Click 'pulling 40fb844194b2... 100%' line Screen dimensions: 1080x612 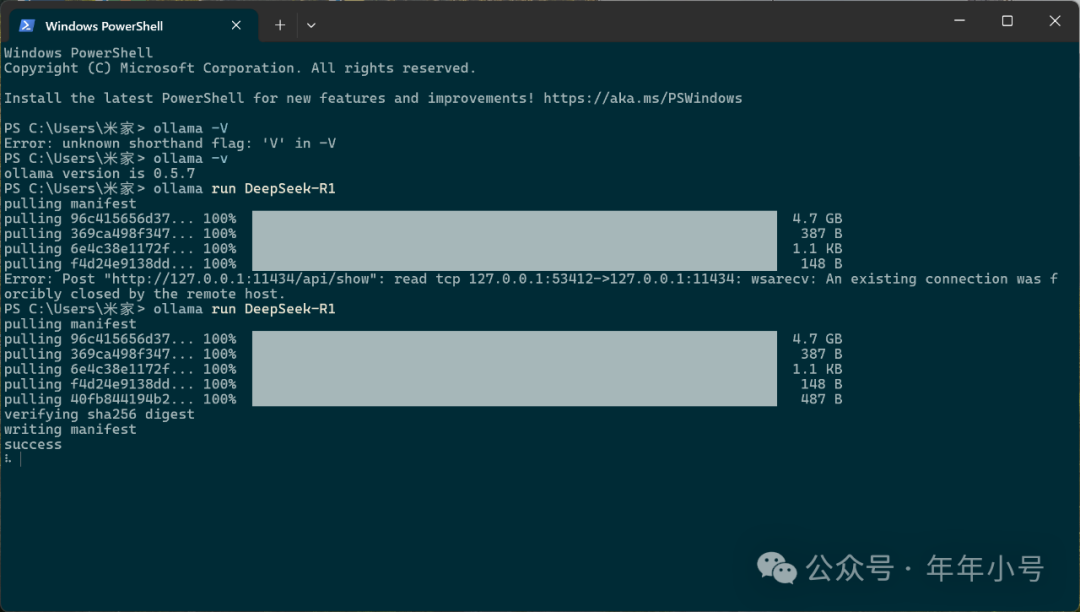120,399
